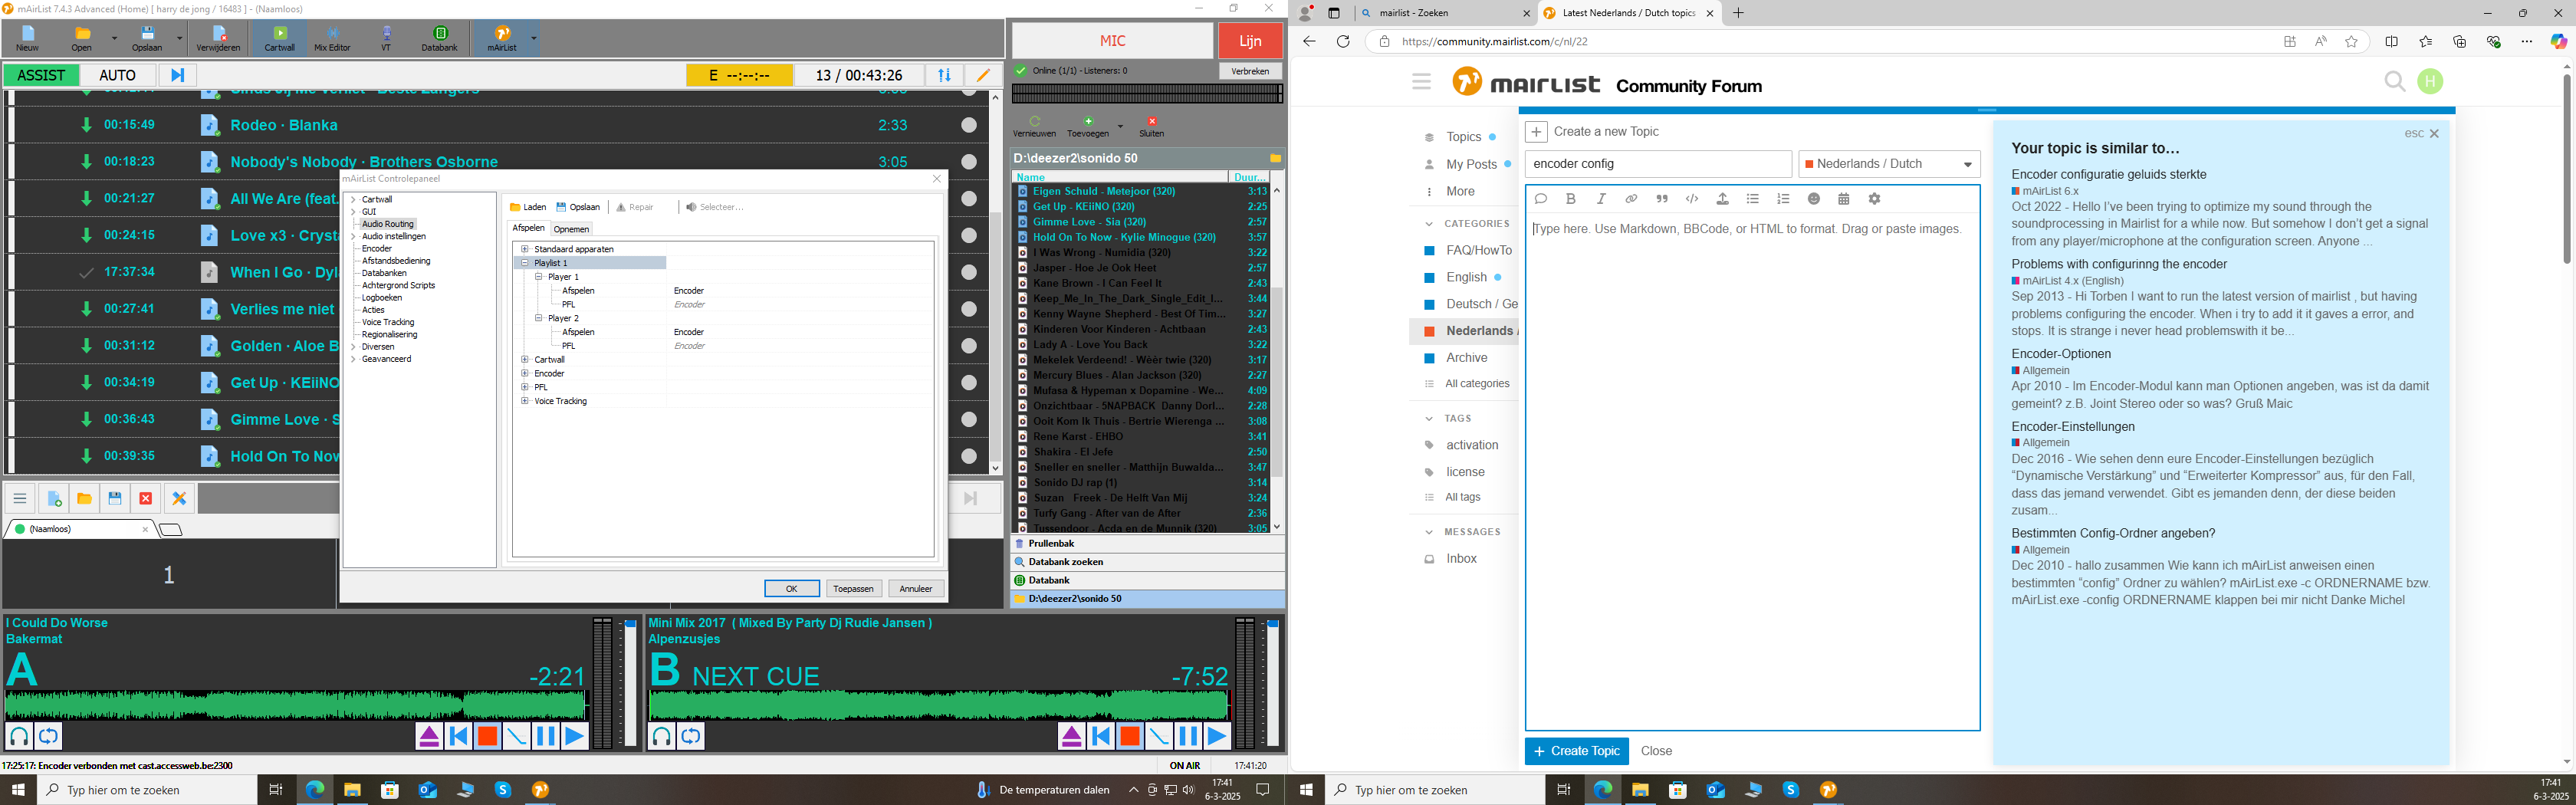Open the Nederlands / Dutch category dropdown

tap(1889, 164)
